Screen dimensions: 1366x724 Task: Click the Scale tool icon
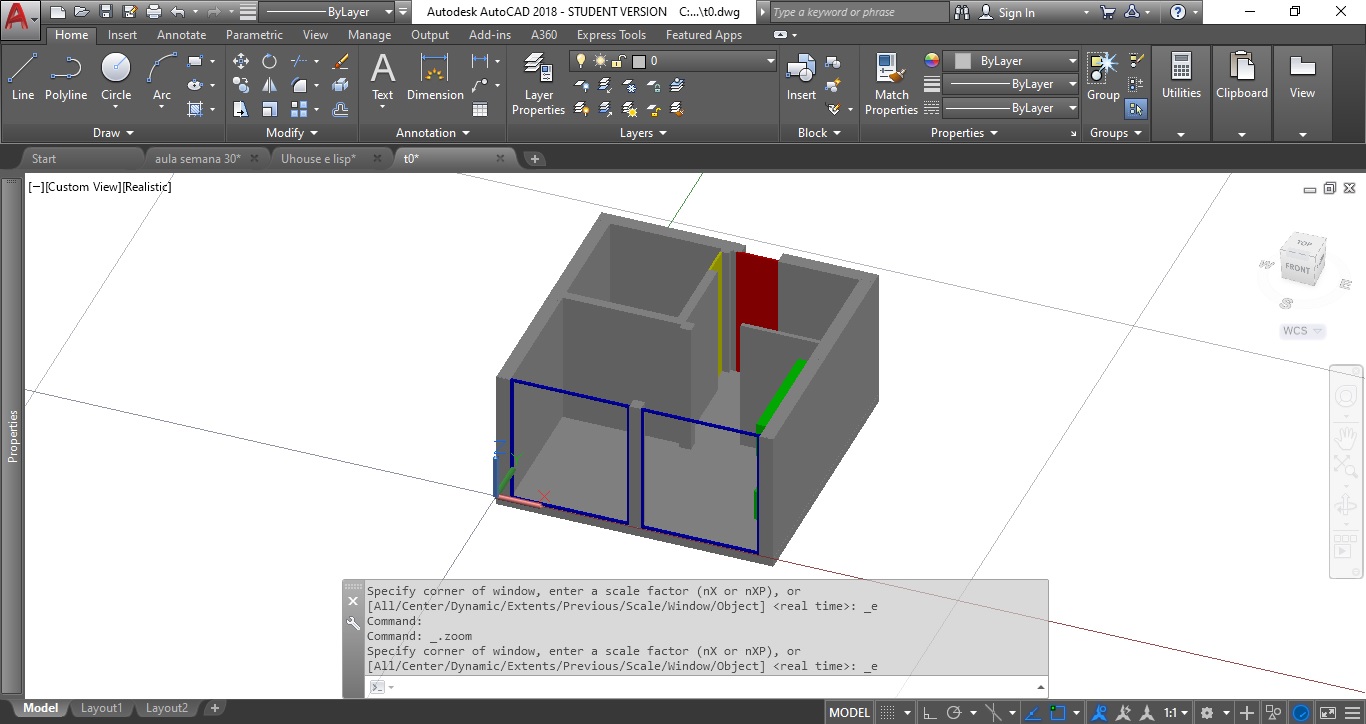pos(269,109)
